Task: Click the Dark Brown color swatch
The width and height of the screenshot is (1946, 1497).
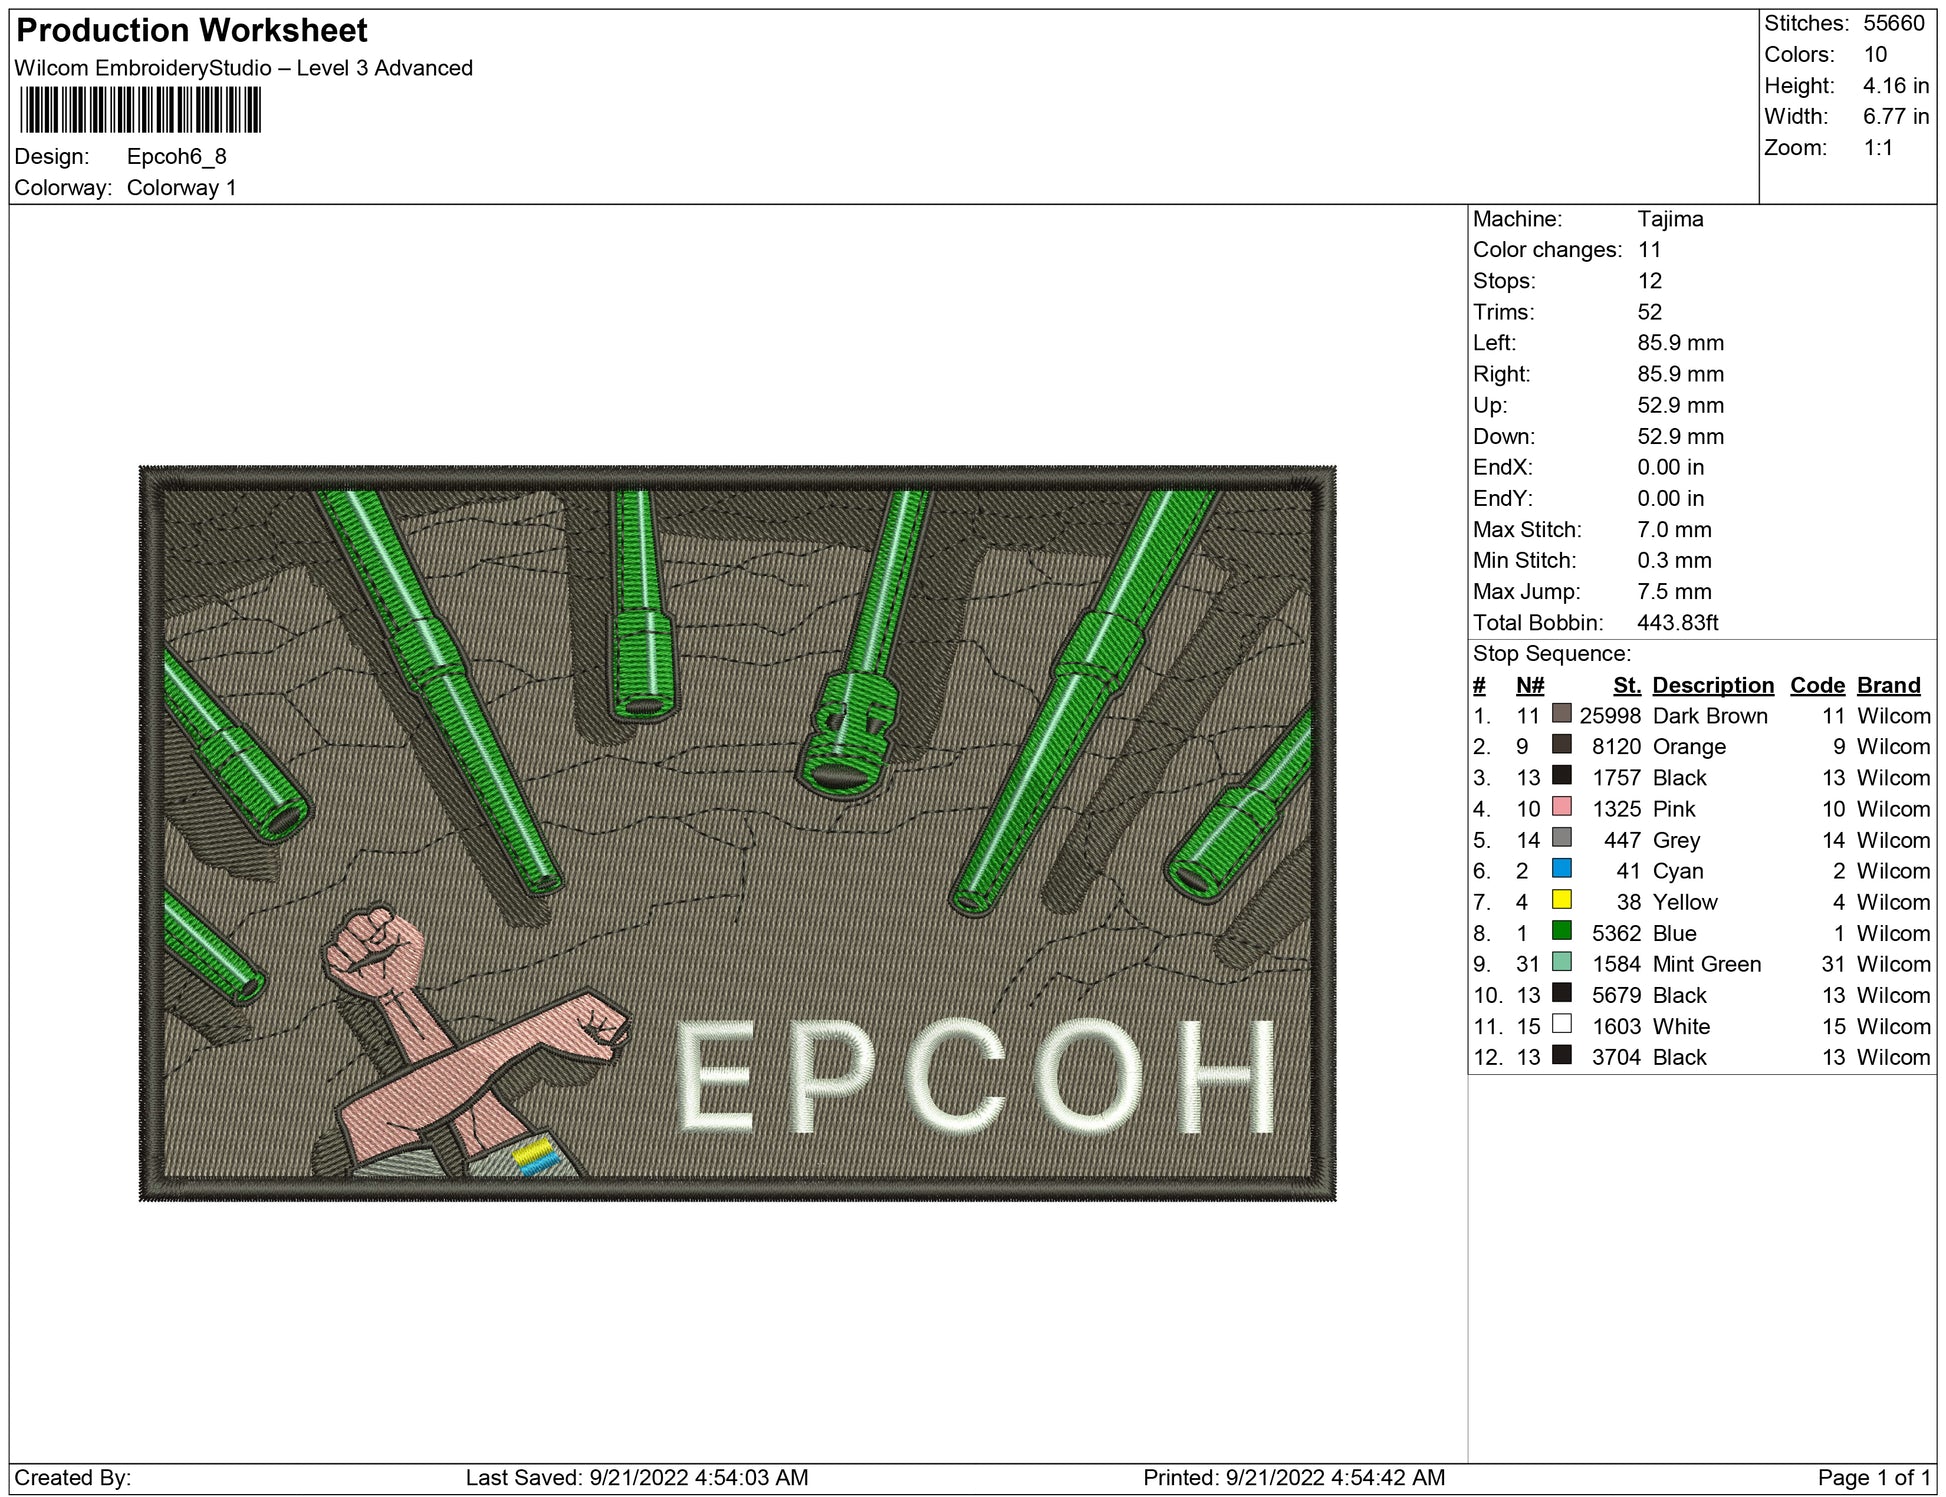Action: (1561, 714)
